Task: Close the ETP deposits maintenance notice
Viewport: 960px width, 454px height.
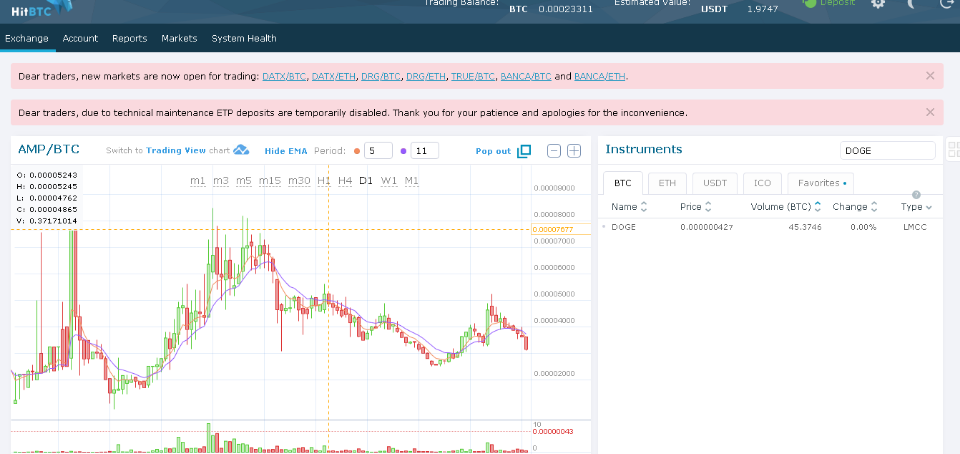Action: [930, 112]
